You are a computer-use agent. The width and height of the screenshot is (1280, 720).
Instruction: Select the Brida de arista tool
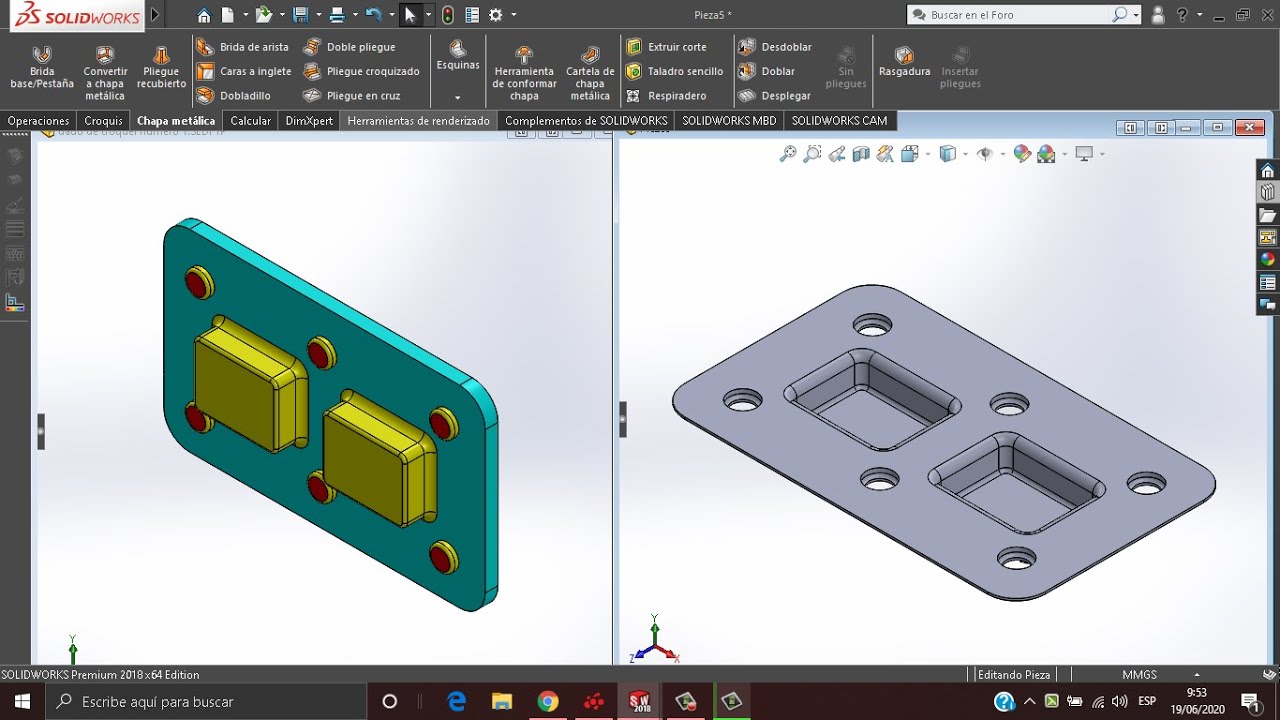(243, 47)
